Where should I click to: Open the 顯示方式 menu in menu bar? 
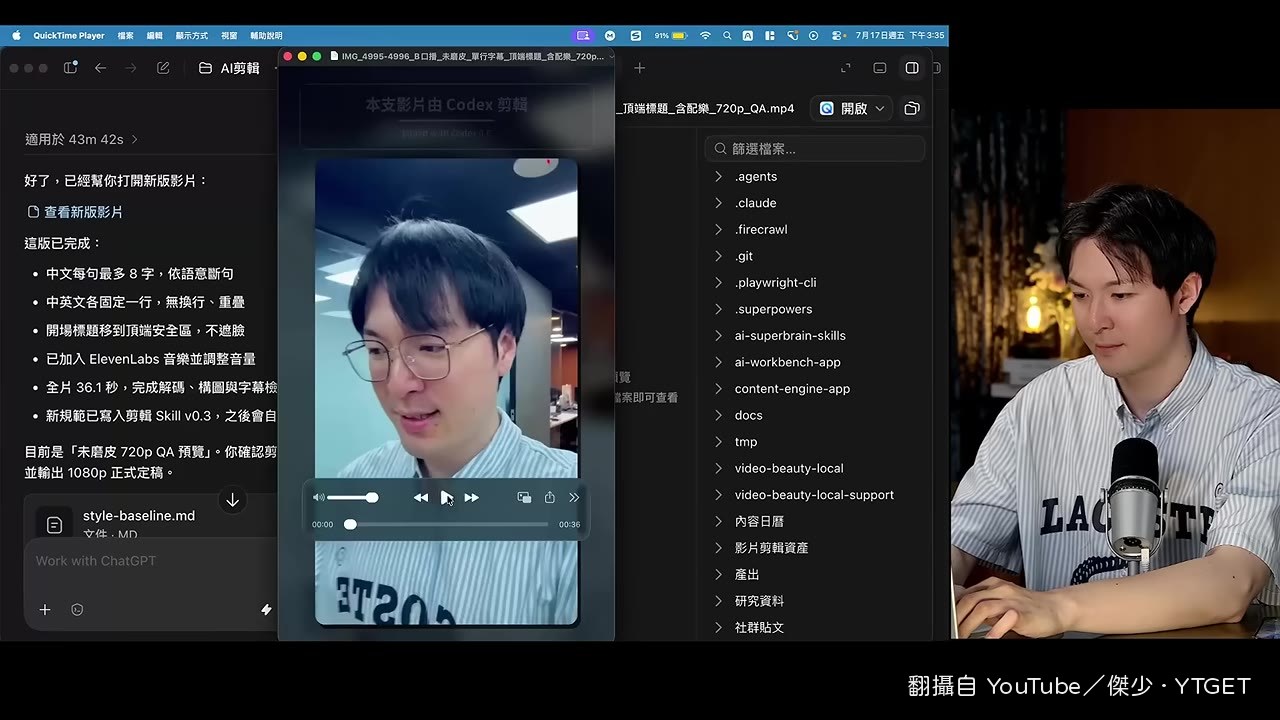(192, 35)
